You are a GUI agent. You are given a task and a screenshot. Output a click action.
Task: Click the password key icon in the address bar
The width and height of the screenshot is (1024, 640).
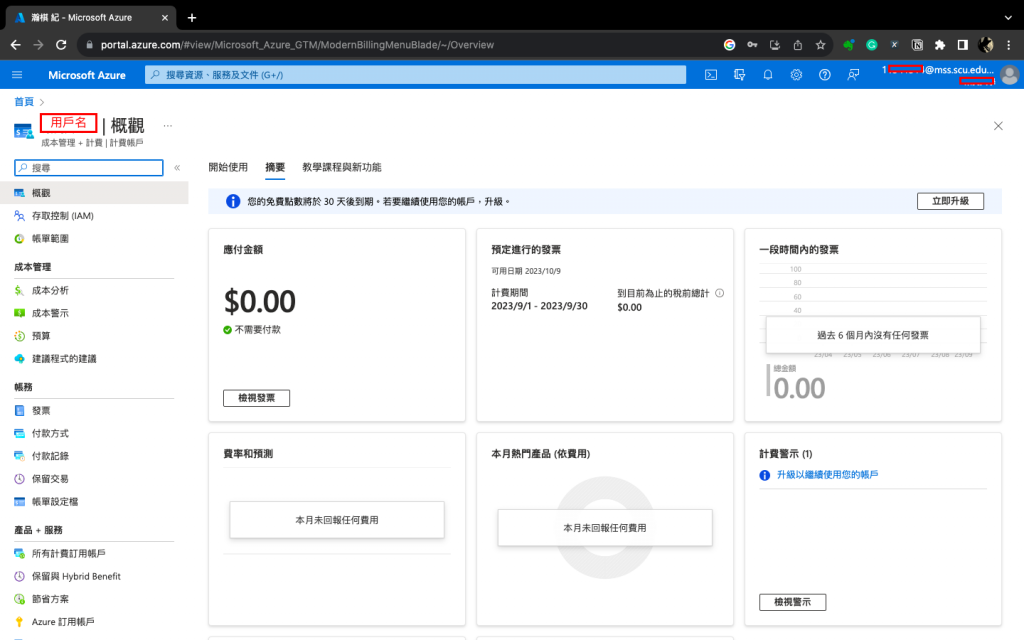(x=752, y=45)
